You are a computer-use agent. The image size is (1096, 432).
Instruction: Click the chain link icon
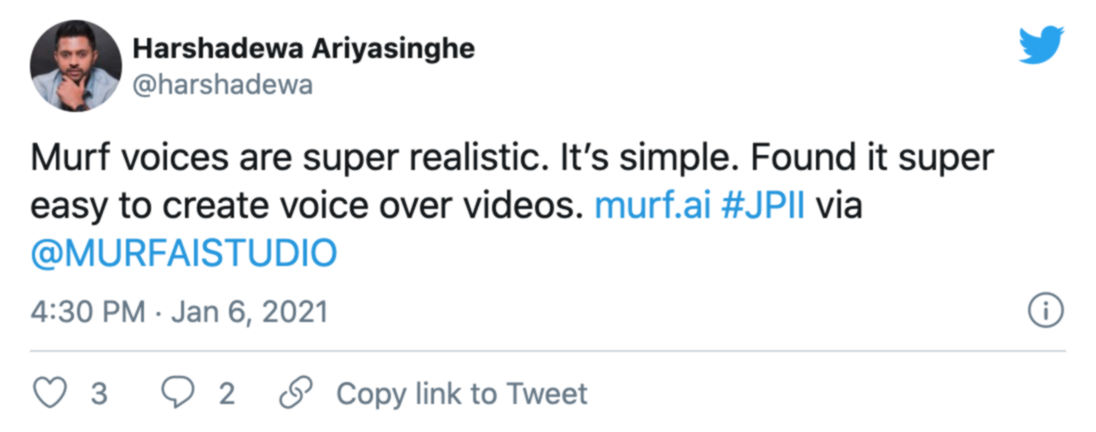tap(294, 393)
